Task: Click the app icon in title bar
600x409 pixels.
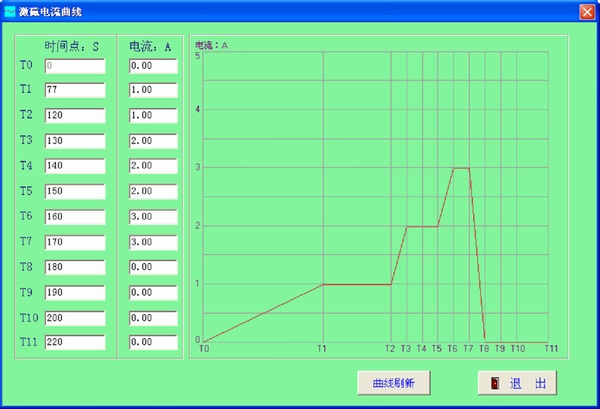Action: pyautogui.click(x=10, y=11)
